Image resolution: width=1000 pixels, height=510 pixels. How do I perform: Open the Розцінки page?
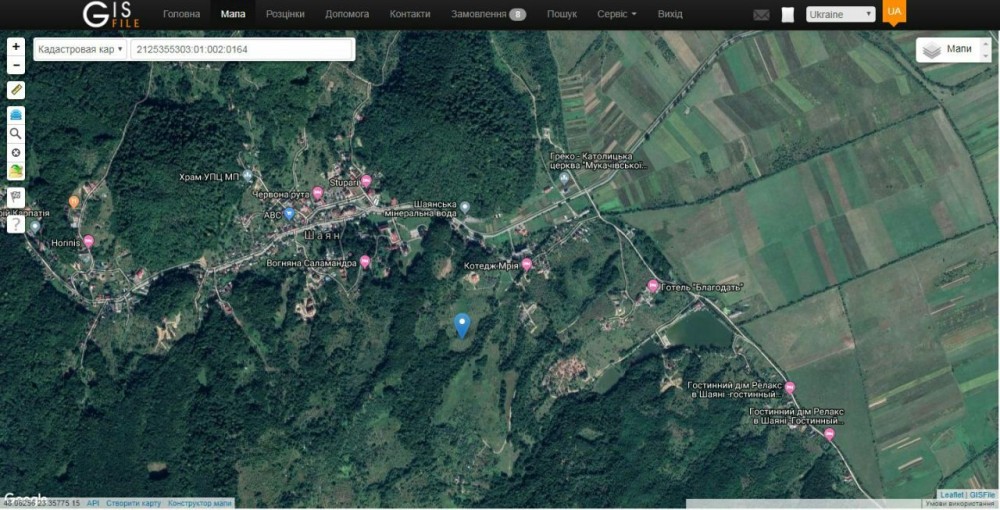click(285, 14)
